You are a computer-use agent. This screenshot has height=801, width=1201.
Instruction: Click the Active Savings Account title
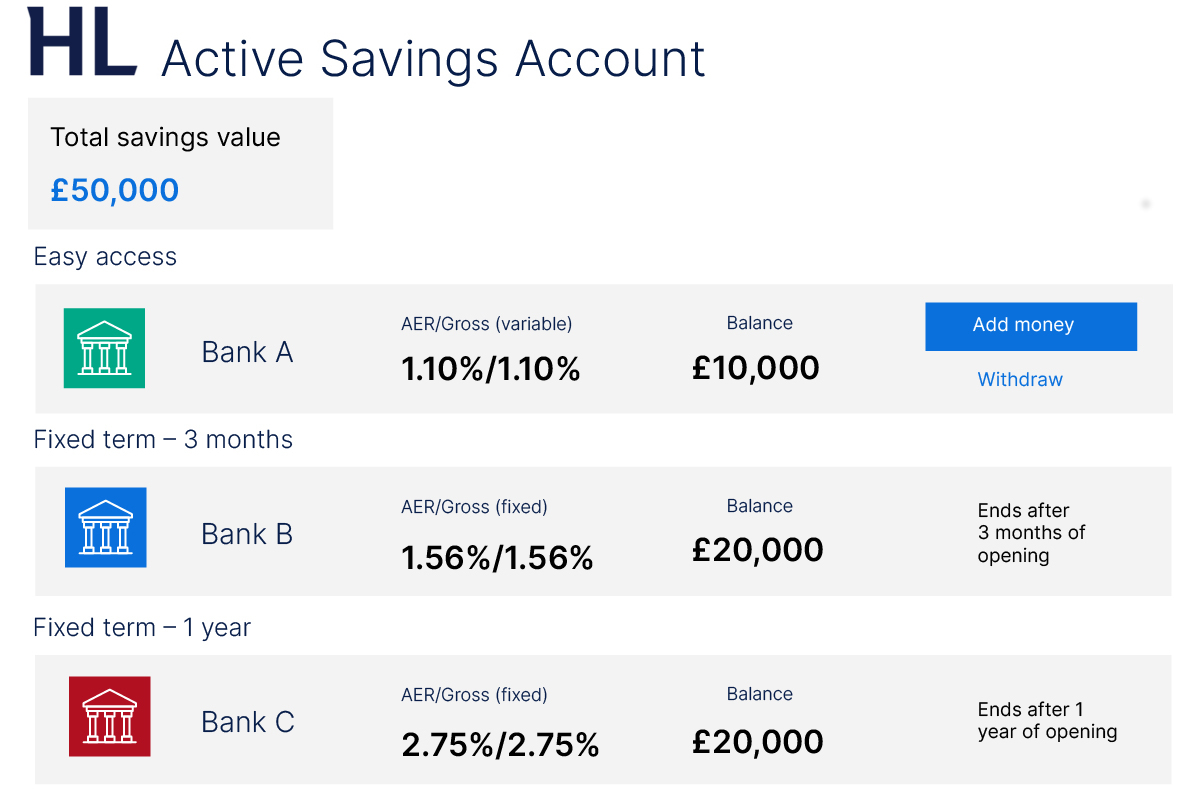(433, 59)
